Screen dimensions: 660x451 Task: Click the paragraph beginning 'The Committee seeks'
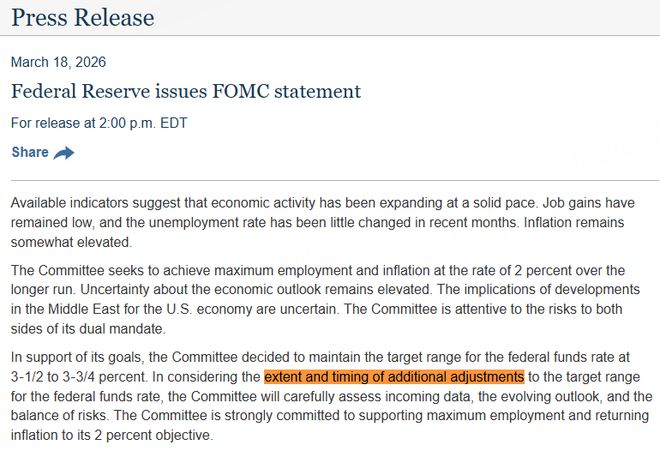330,300
